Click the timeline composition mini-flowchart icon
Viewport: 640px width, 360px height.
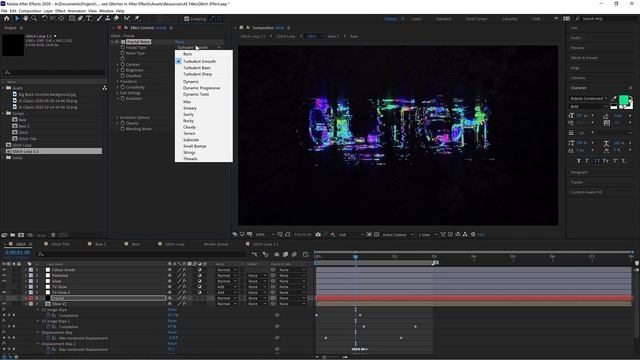click(x=254, y=254)
